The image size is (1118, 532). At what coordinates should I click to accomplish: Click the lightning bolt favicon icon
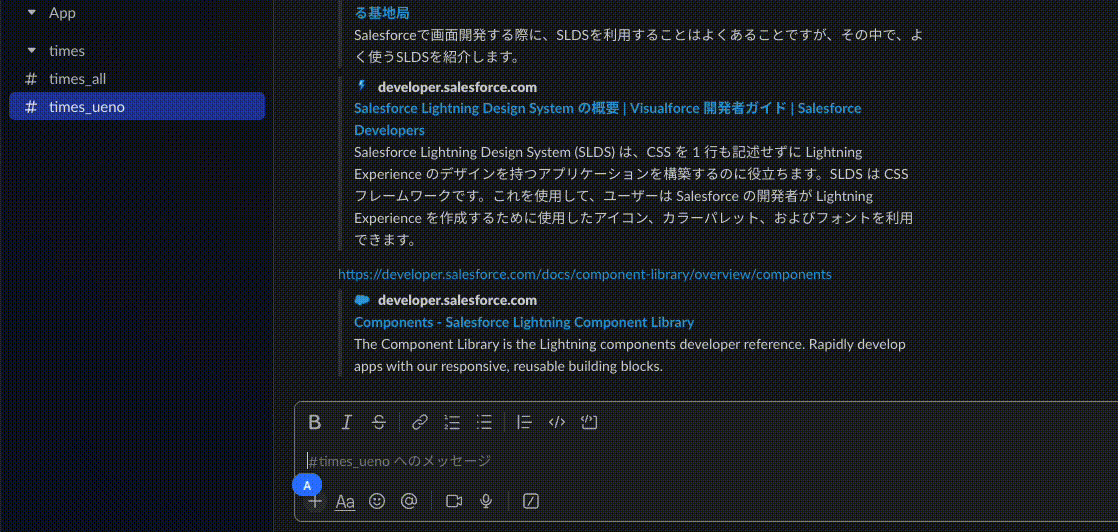point(361,86)
